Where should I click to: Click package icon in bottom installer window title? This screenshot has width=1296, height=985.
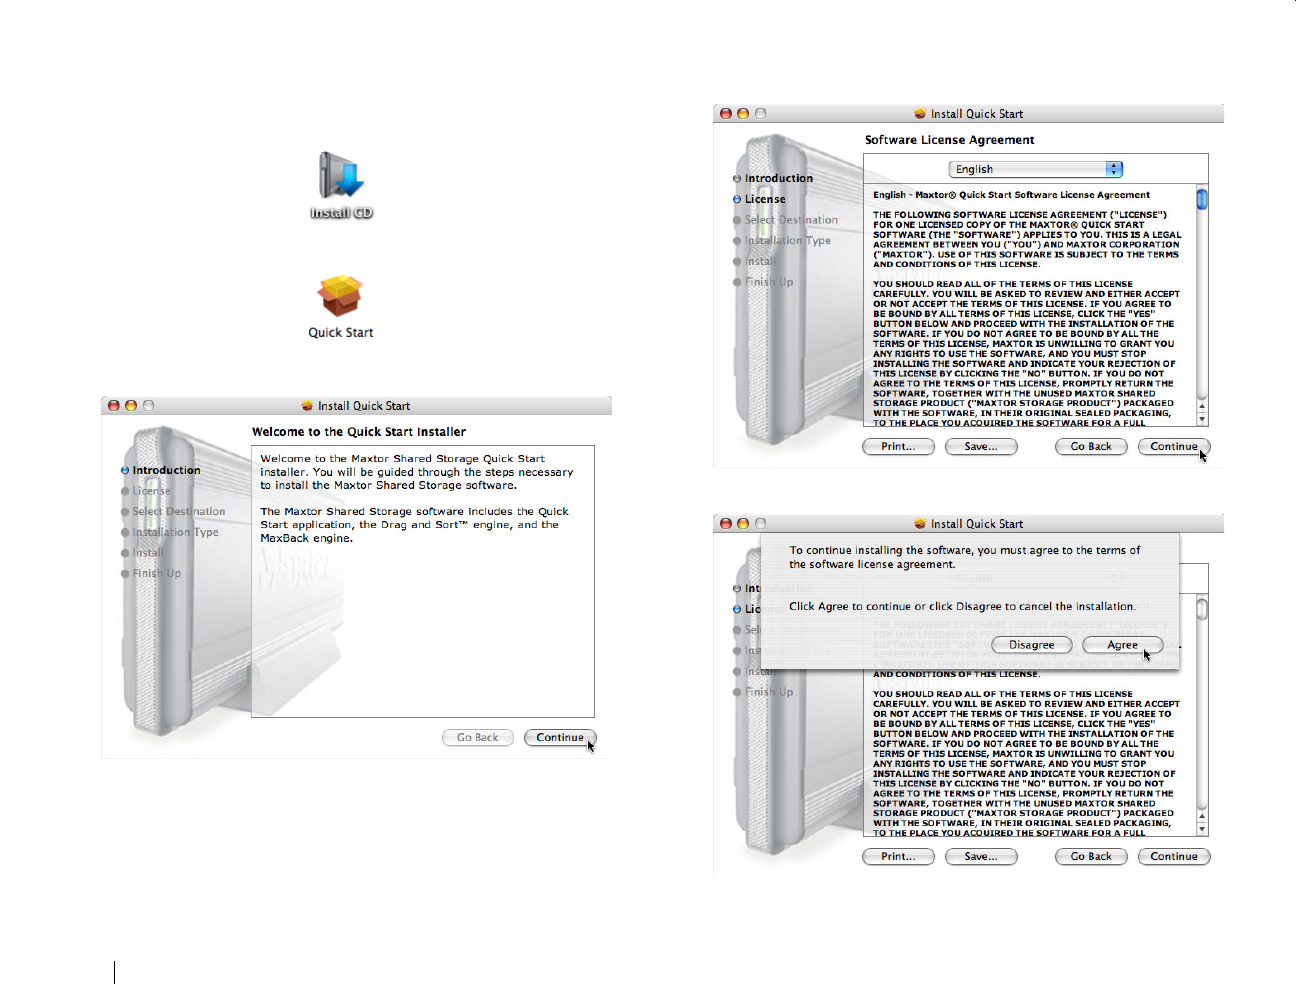point(920,524)
